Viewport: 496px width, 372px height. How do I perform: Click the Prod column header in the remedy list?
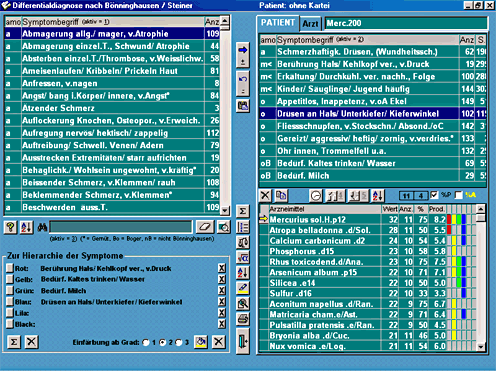(437, 209)
